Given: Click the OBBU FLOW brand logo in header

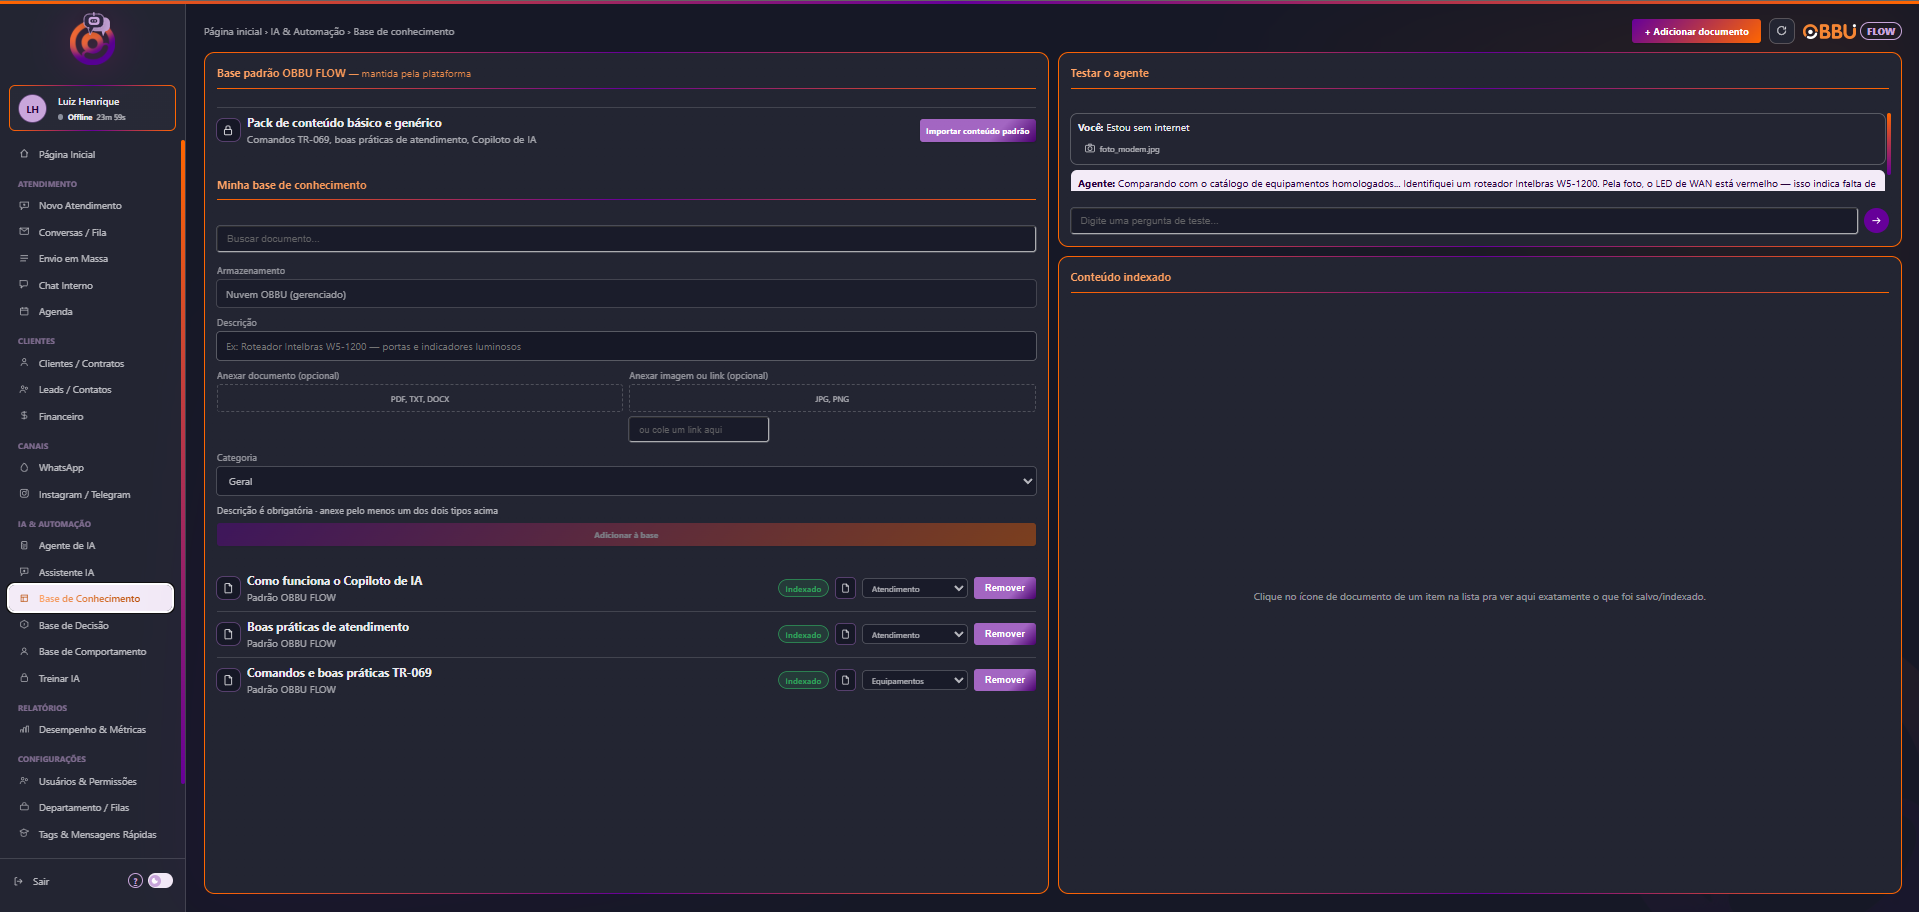Looking at the screenshot, I should pyautogui.click(x=1852, y=31).
